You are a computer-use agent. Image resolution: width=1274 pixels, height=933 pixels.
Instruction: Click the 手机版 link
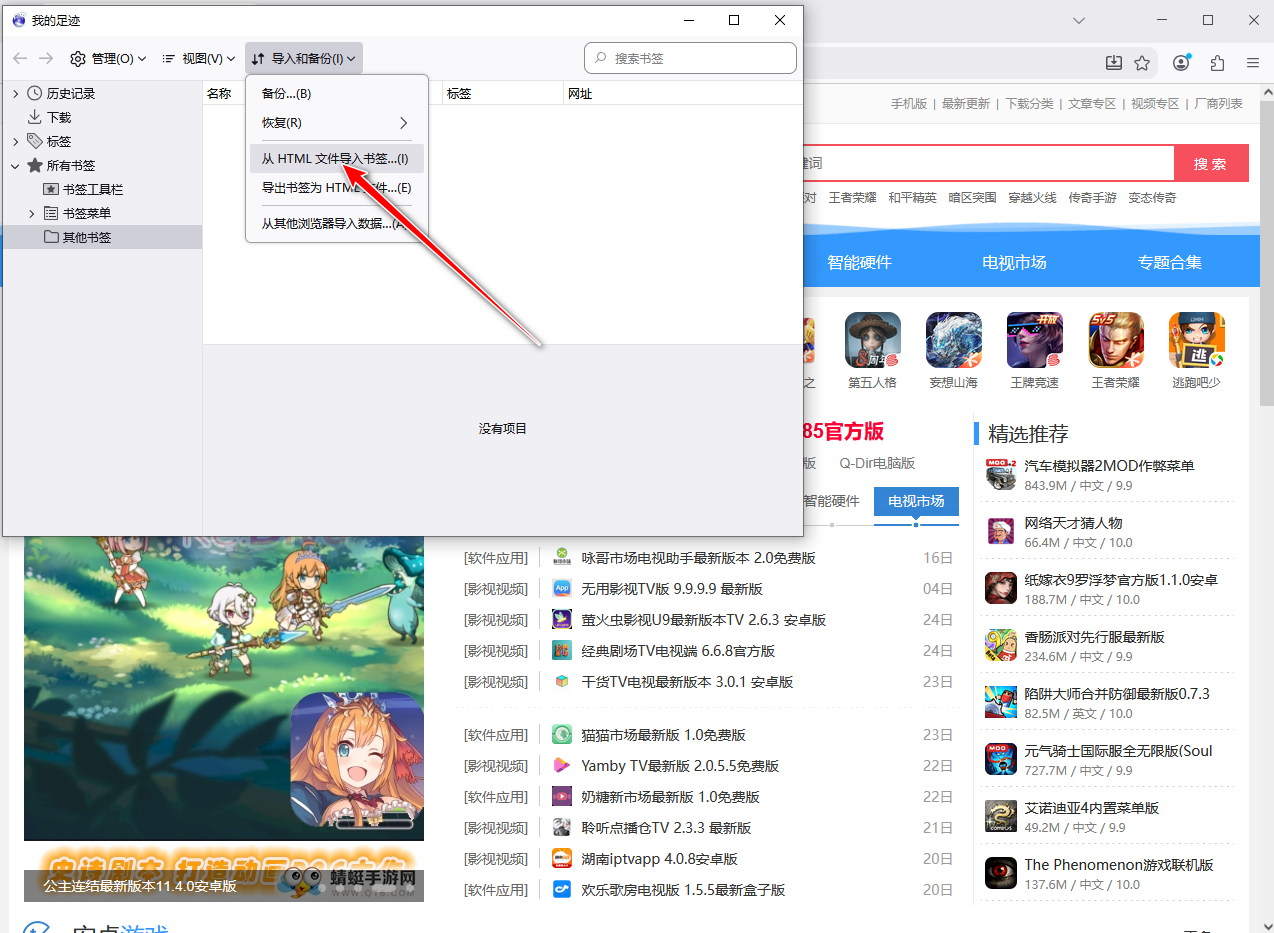coord(909,104)
